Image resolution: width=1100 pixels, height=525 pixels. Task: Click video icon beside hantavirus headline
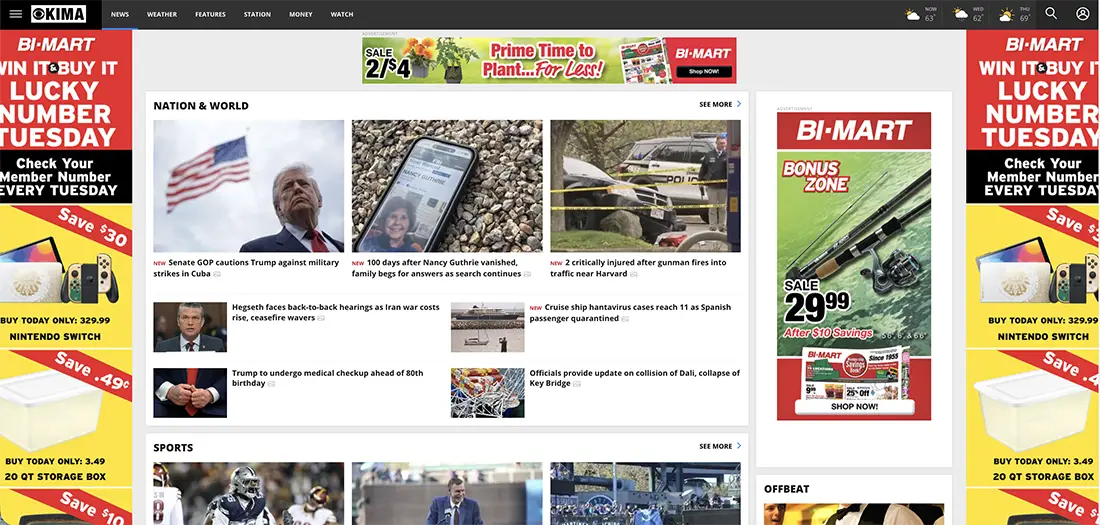pos(625,319)
